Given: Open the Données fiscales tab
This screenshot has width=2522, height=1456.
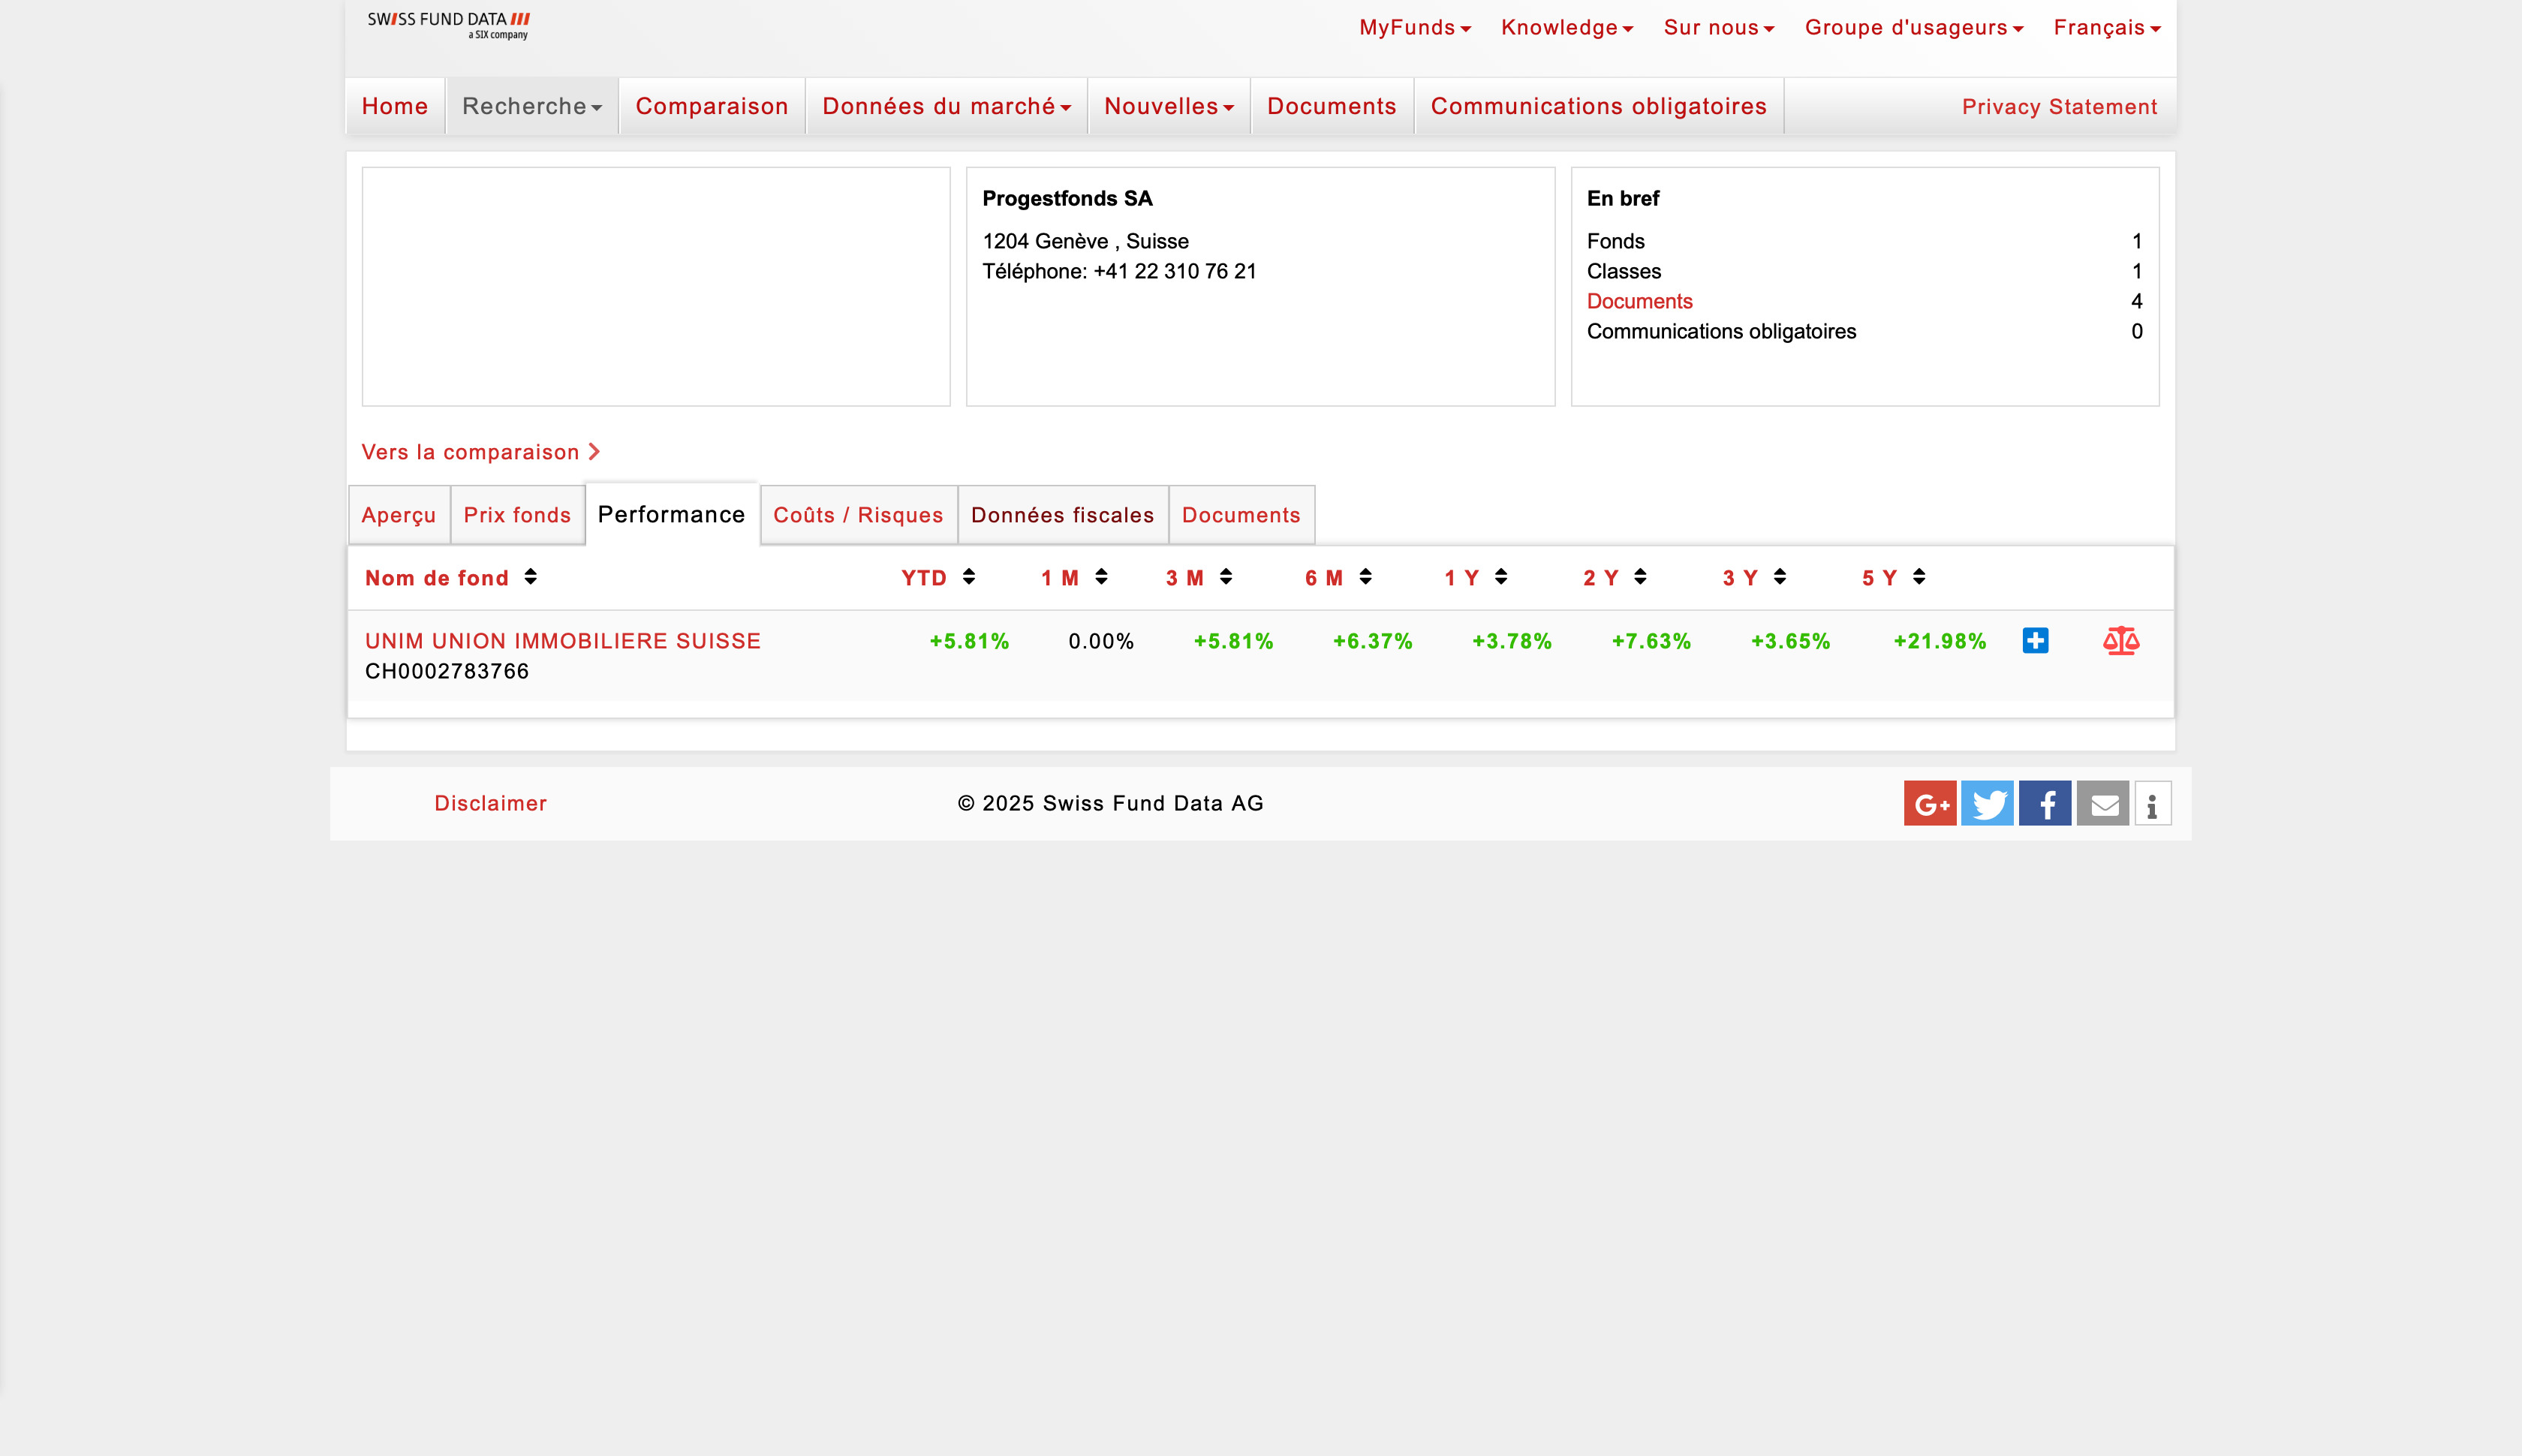Looking at the screenshot, I should (1063, 515).
